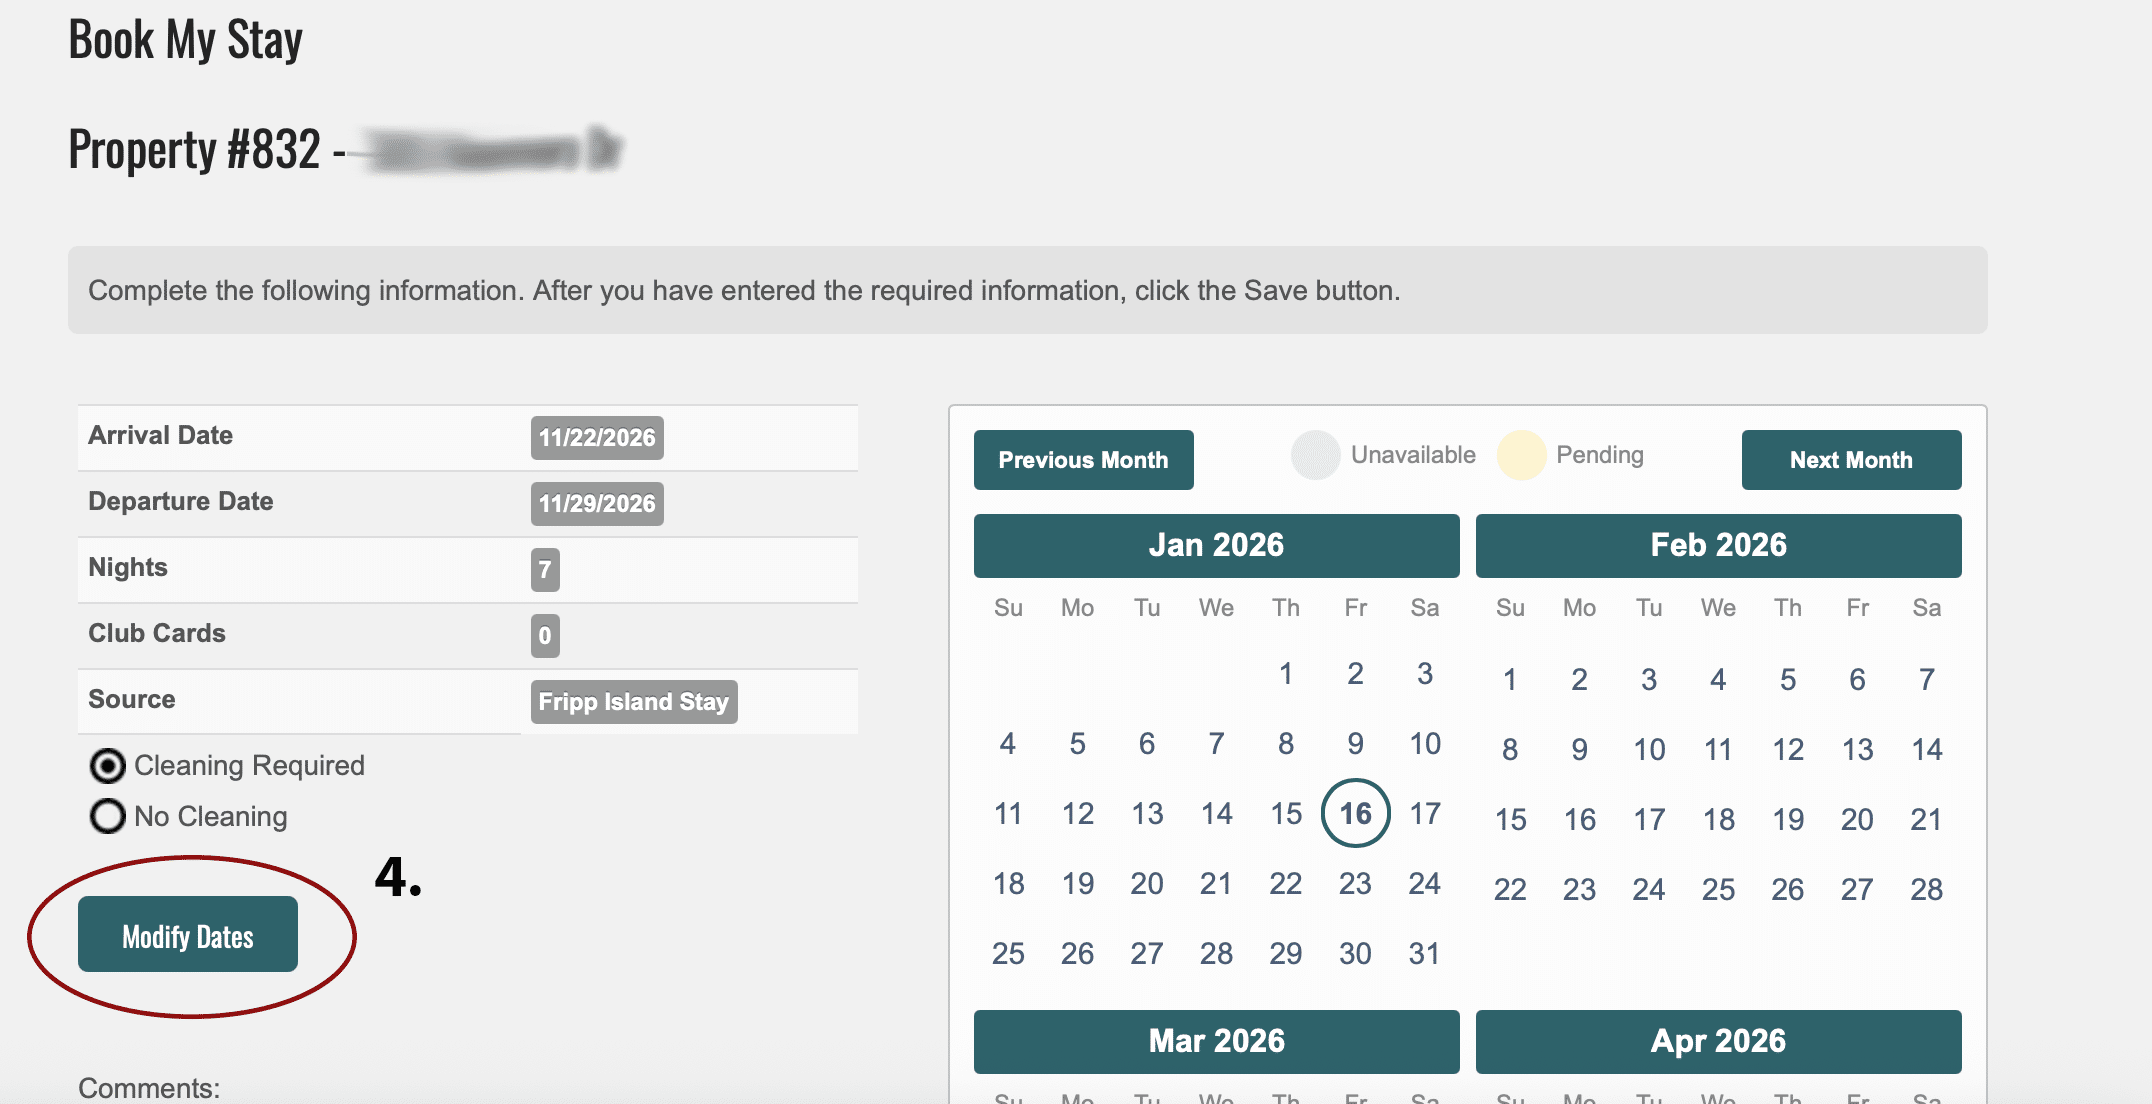The height and width of the screenshot is (1104, 2152).
Task: Advance calendar with Next Month
Action: pyautogui.click(x=1851, y=460)
